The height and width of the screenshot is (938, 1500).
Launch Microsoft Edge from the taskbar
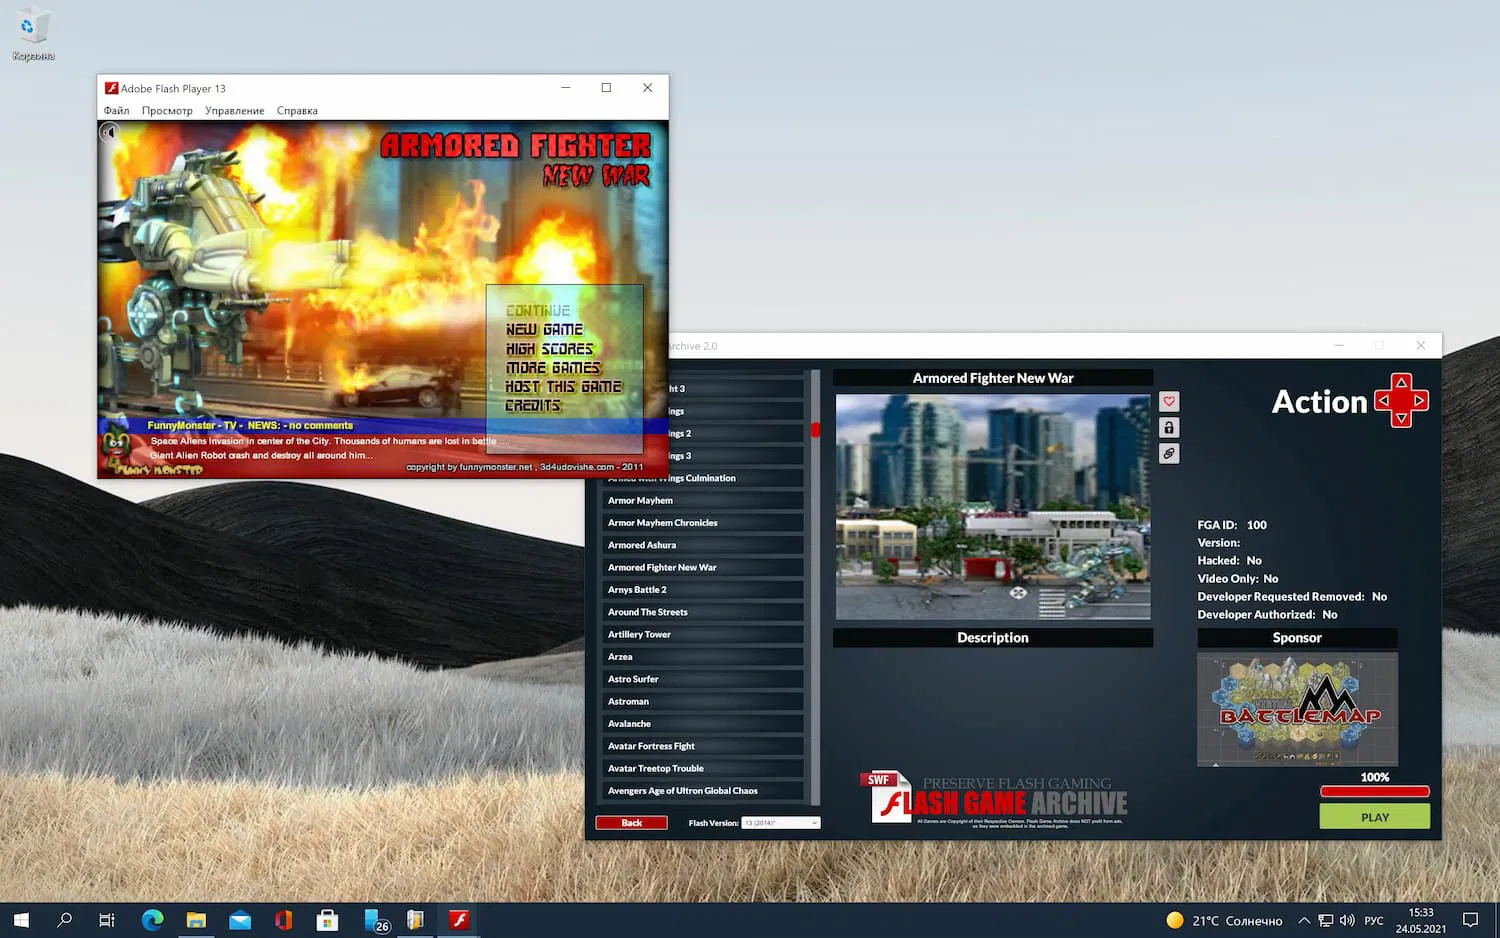click(x=152, y=919)
